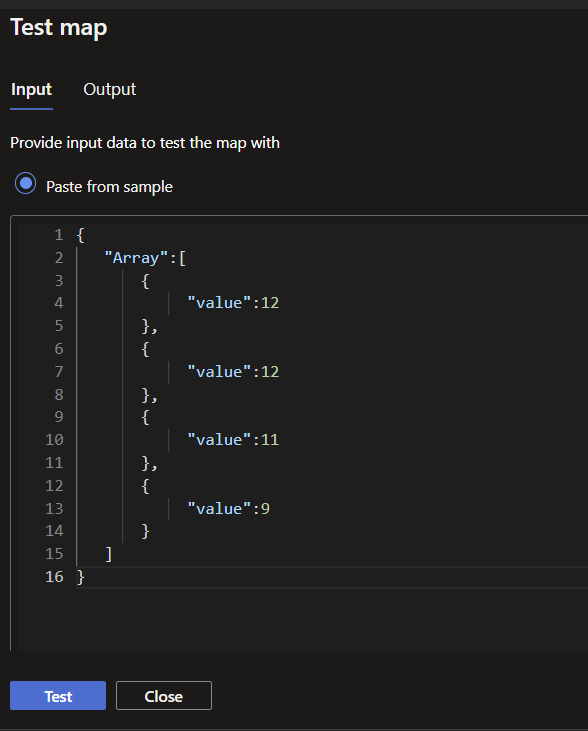Click the "value":9 text on line 13
Viewport: 588px width, 731px height.
[x=228, y=509]
